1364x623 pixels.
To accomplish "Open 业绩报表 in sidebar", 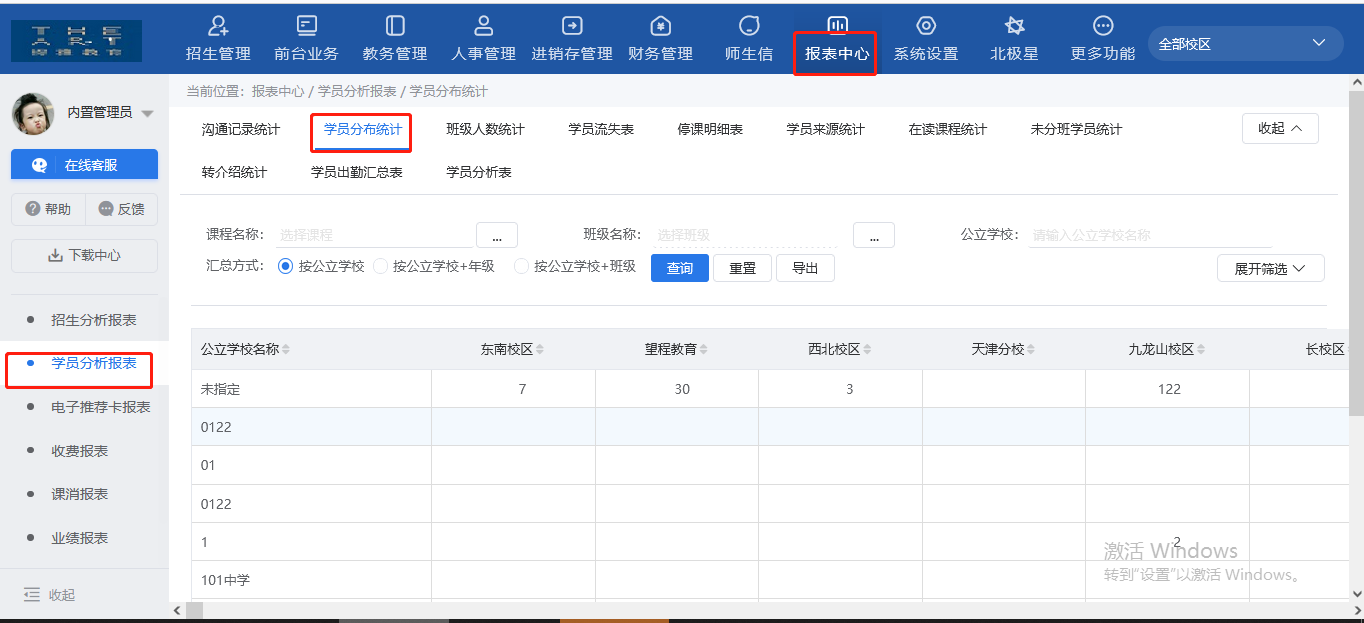I will 80,538.
